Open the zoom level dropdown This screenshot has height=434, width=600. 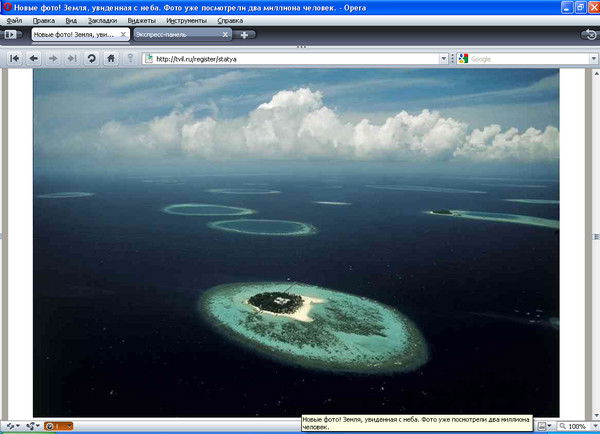(592, 426)
